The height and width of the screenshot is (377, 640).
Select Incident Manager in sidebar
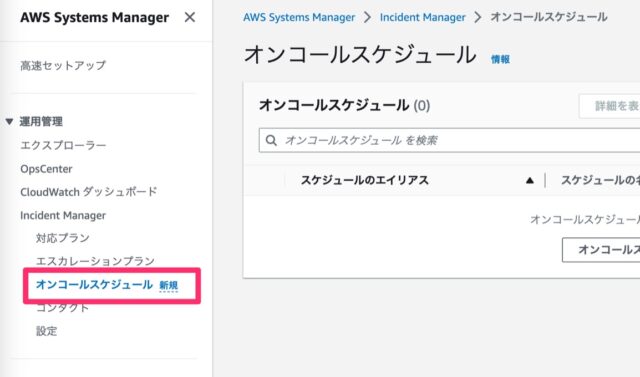point(63,215)
